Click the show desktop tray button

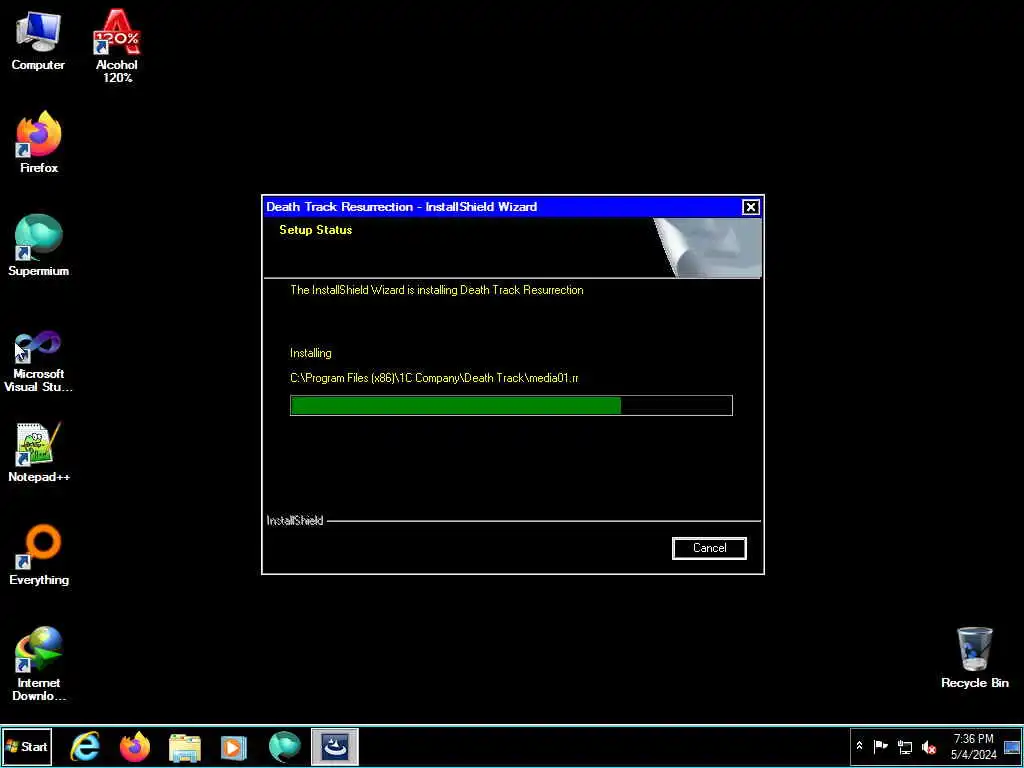[x=1012, y=746]
